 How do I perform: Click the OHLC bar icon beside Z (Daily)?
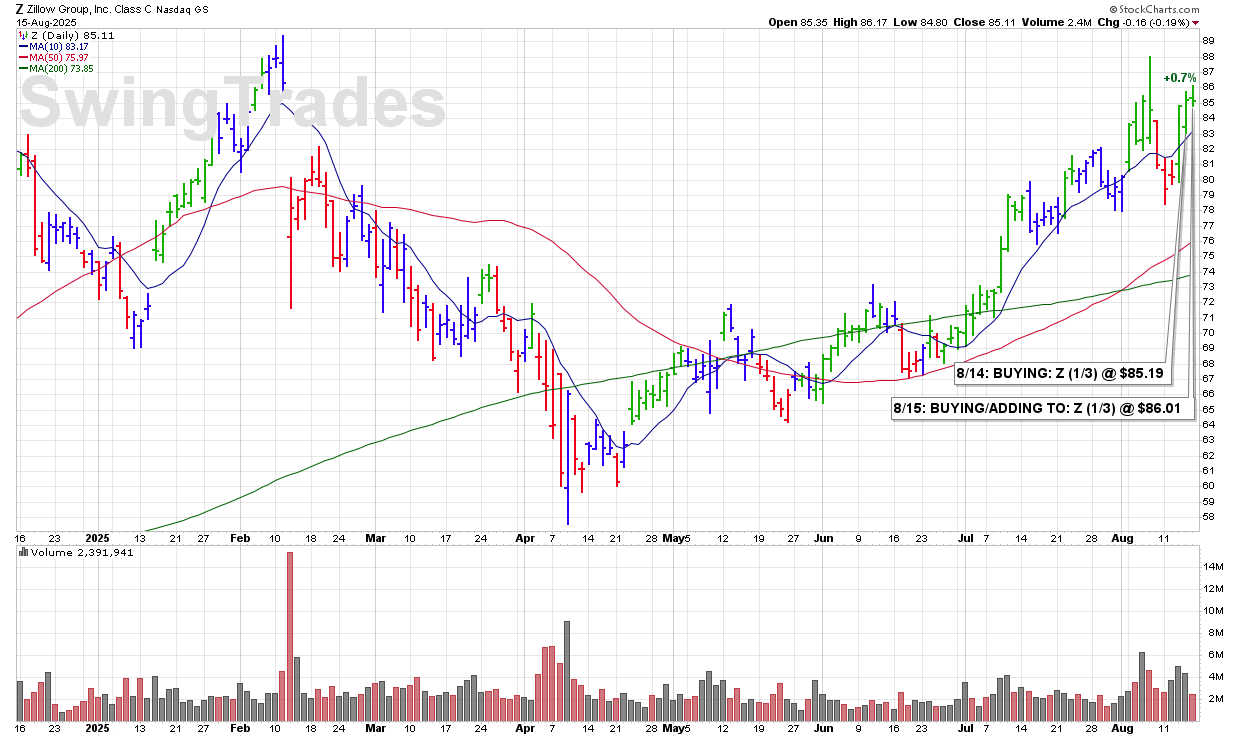(x=22, y=36)
